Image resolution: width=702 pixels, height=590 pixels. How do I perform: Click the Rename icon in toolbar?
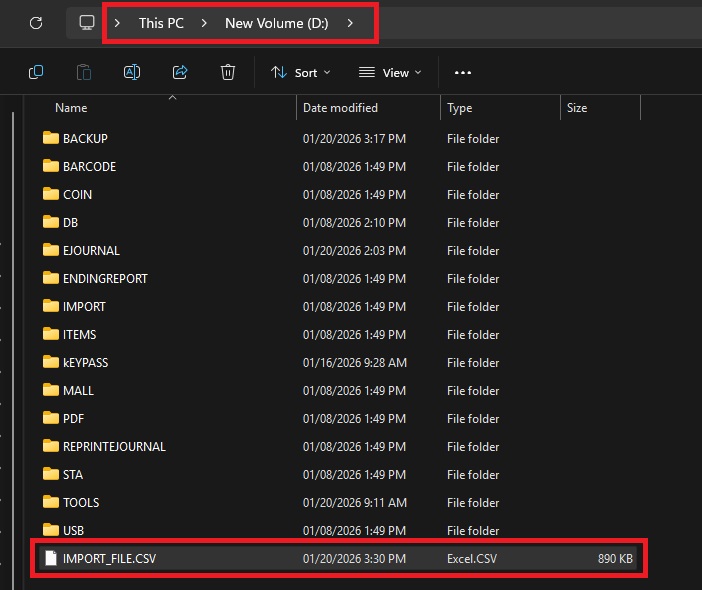pyautogui.click(x=132, y=72)
